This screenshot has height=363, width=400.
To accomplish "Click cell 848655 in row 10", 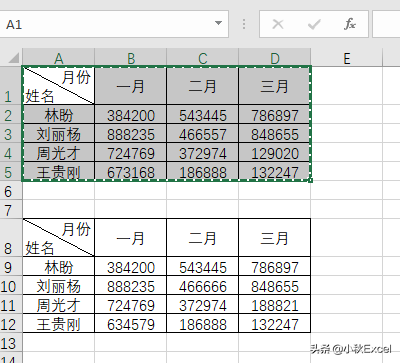I will click(x=275, y=285).
